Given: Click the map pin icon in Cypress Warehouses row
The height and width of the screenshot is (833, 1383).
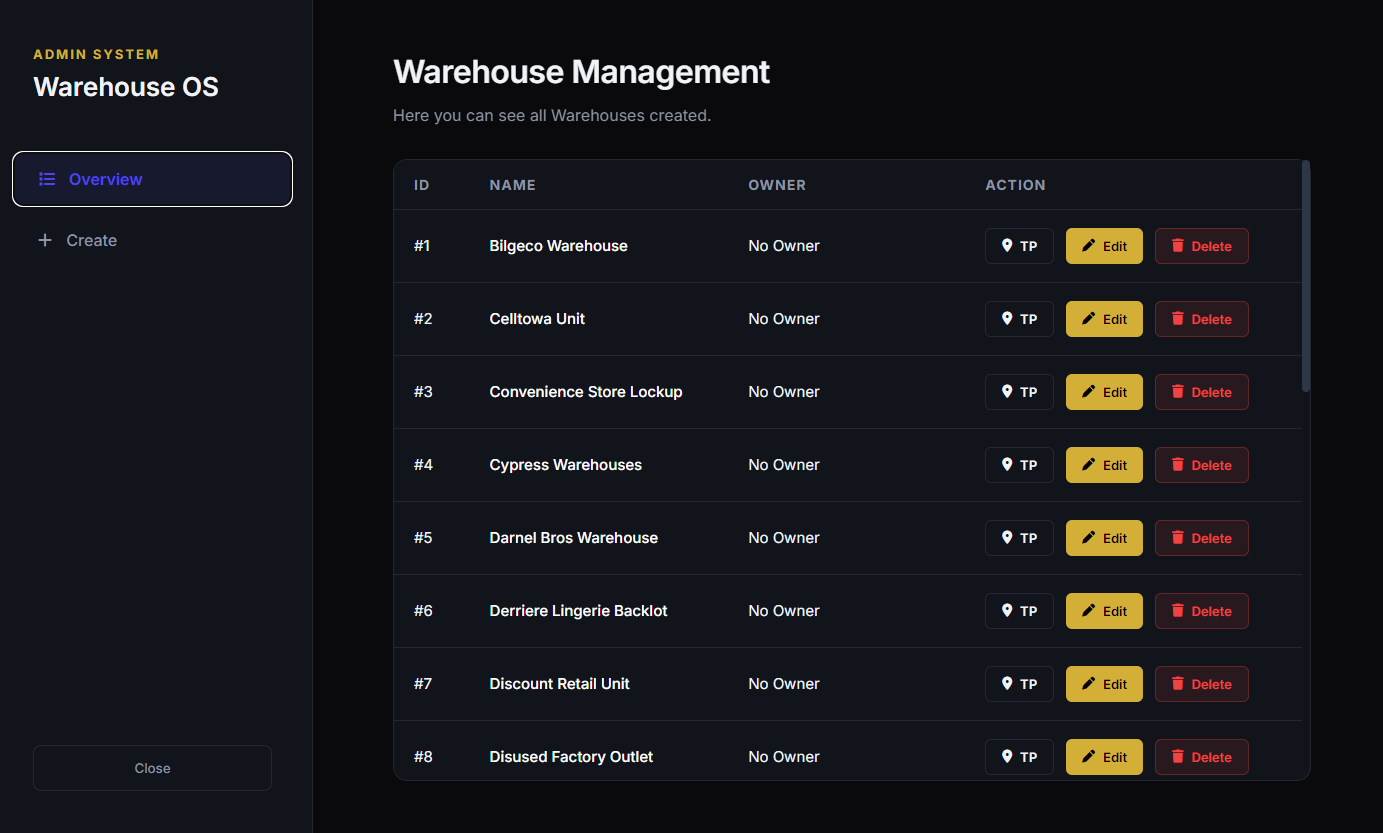Looking at the screenshot, I should click(1007, 465).
